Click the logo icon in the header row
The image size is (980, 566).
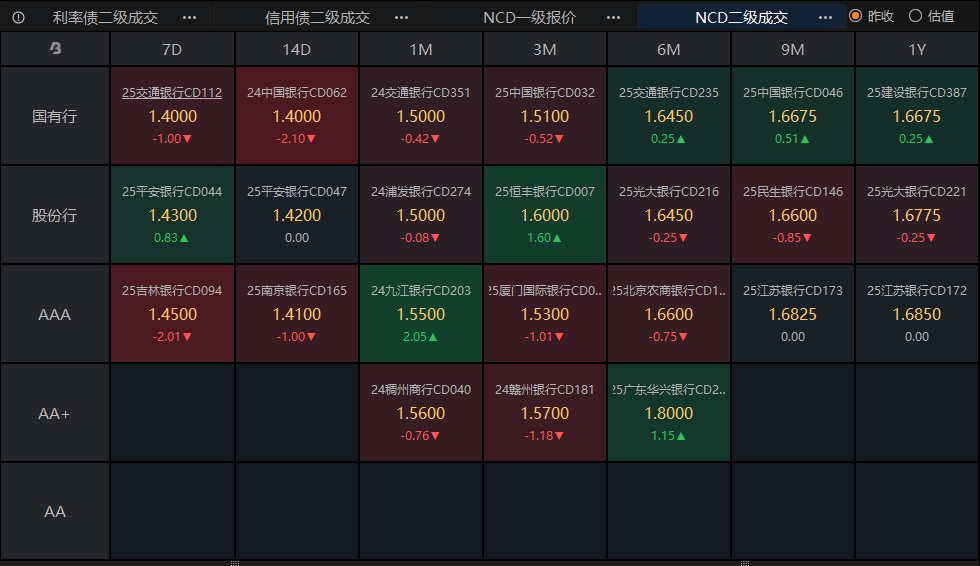click(x=55, y=48)
